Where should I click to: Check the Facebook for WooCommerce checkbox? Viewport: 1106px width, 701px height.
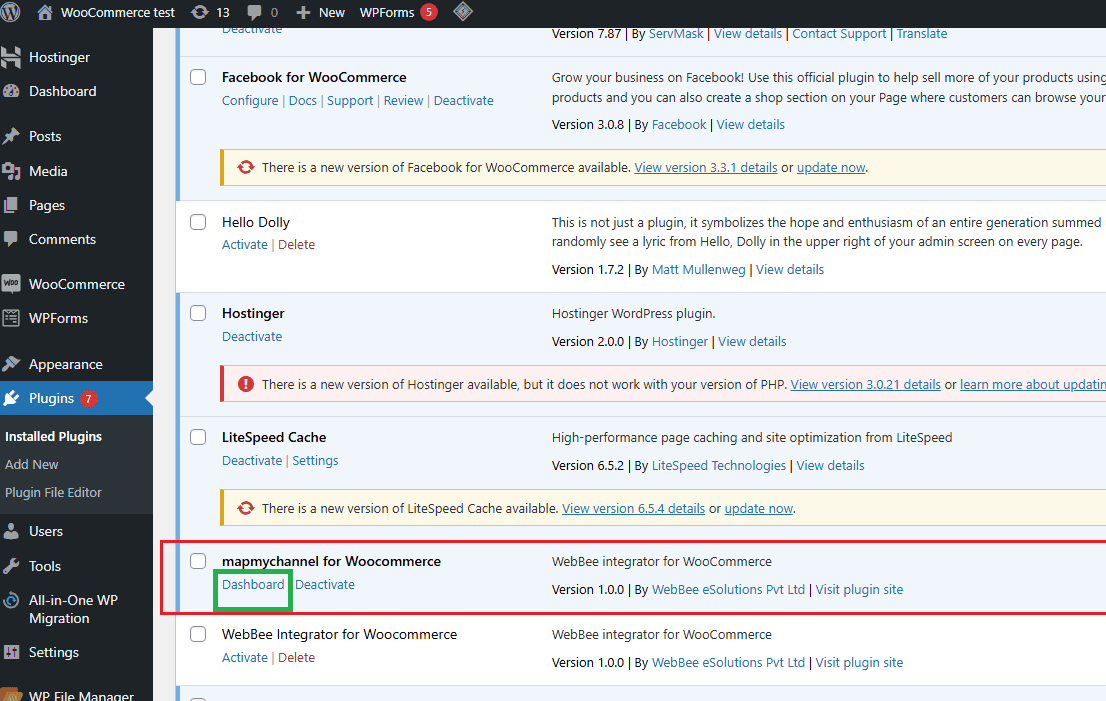pyautogui.click(x=198, y=77)
